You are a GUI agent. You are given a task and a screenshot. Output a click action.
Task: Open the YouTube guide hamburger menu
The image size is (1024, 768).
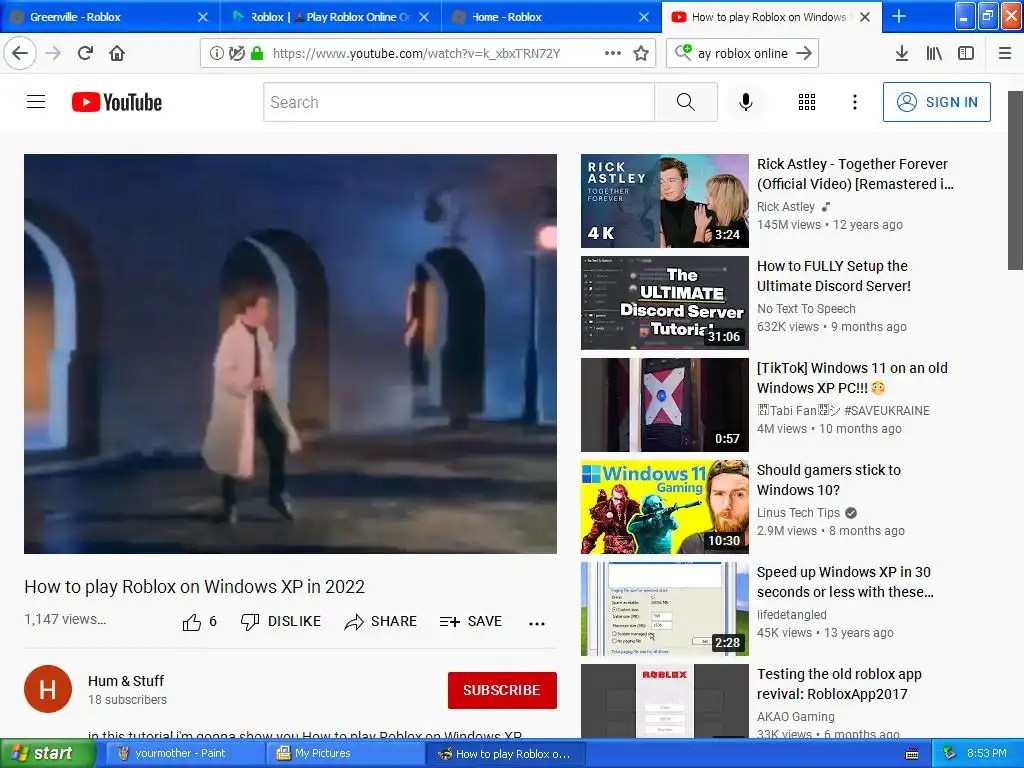[36, 102]
